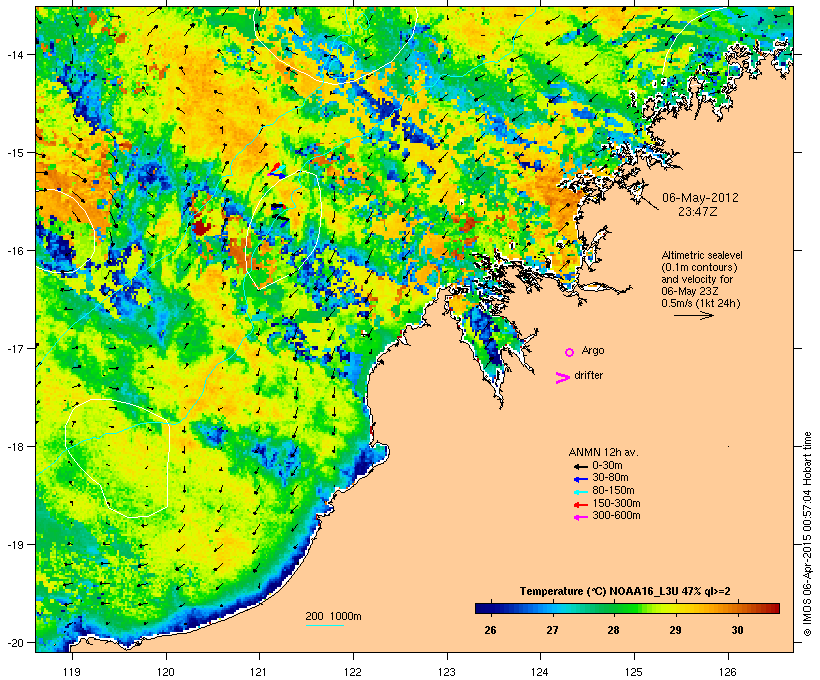The image size is (820, 680).
Task: Click the 'Altimetric sealevel' text
Action: 702,256
